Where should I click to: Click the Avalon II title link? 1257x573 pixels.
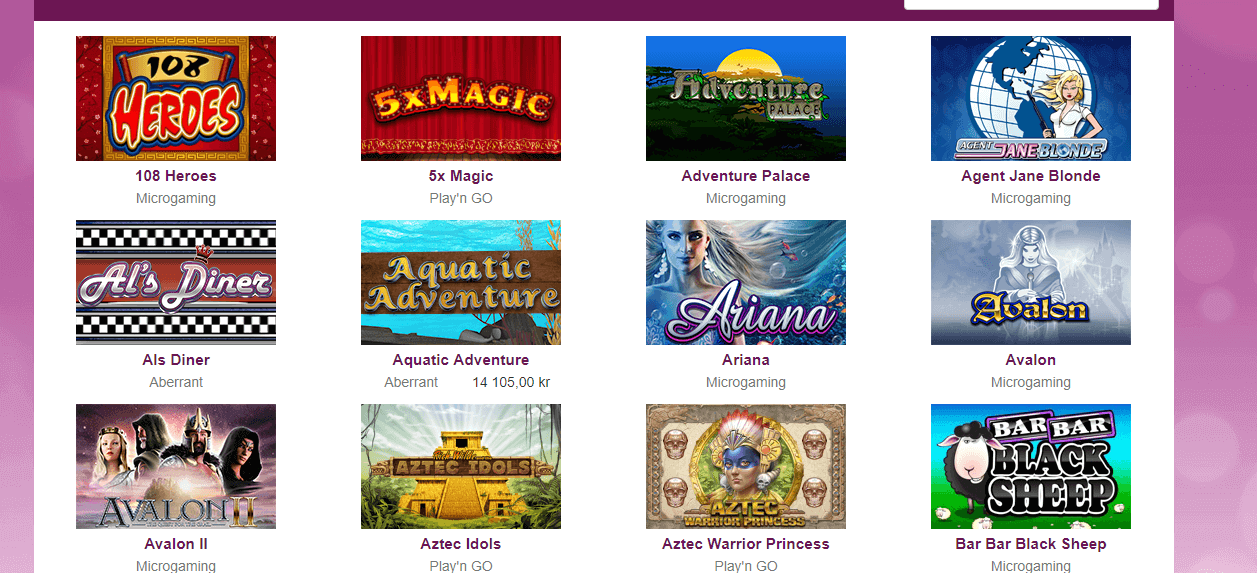coord(176,544)
